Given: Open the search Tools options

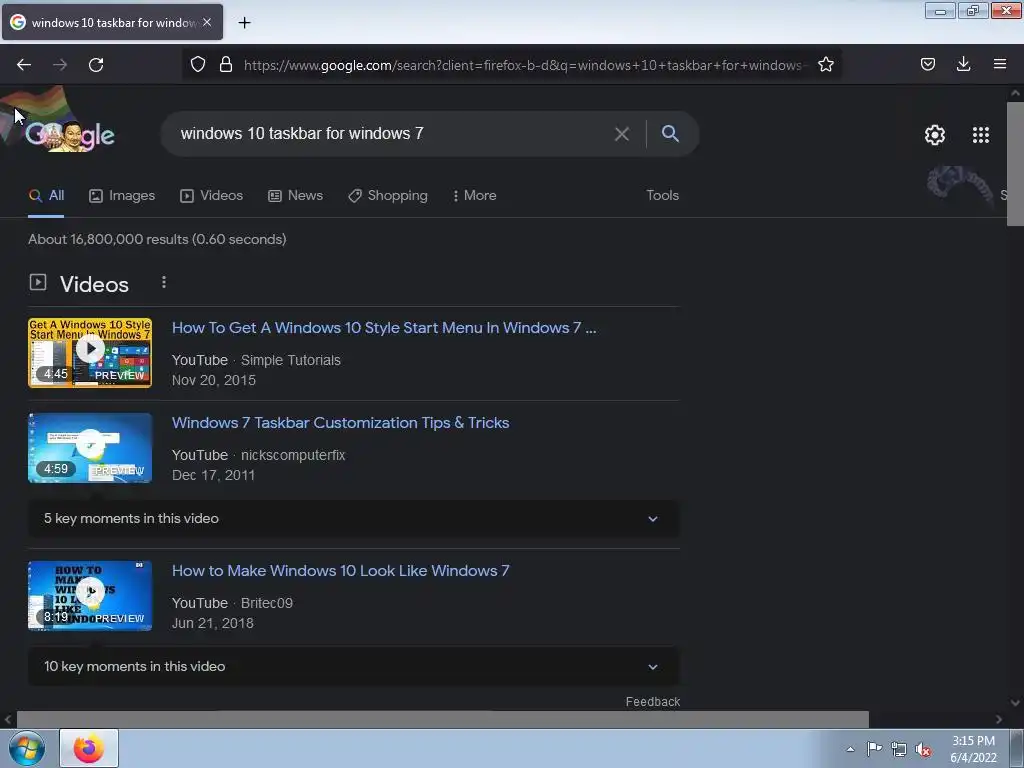Looking at the screenshot, I should [662, 195].
